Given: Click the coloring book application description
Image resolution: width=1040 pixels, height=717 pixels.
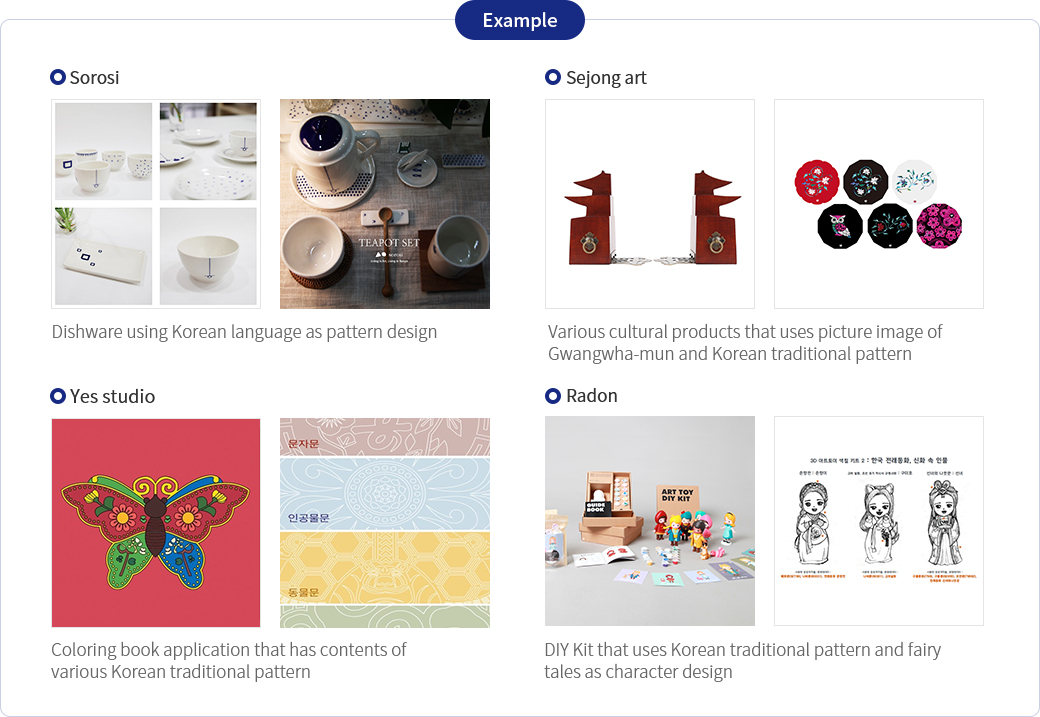Looking at the screenshot, I should pyautogui.click(x=229, y=660).
